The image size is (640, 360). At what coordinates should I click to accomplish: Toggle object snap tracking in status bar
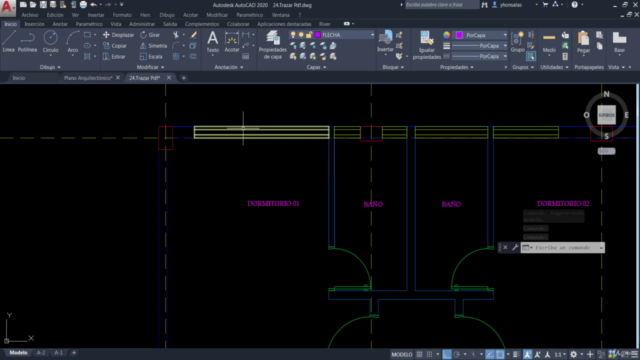pyautogui.click(x=490, y=354)
